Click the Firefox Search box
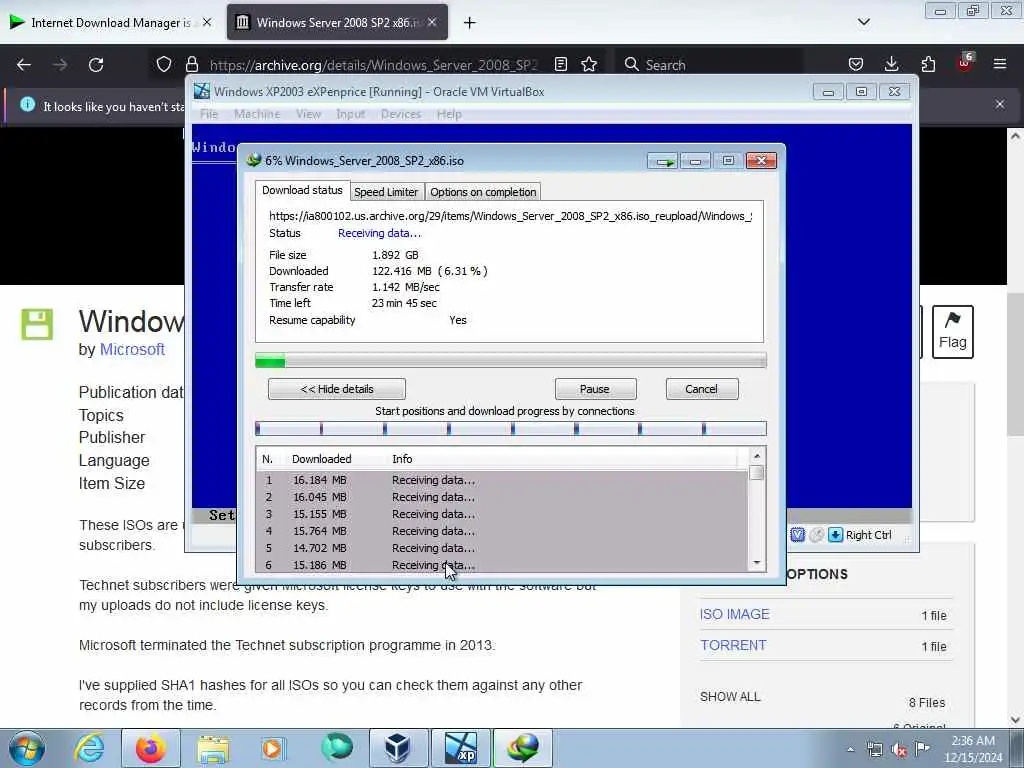Screen dimensions: 1024x768 click(709, 65)
